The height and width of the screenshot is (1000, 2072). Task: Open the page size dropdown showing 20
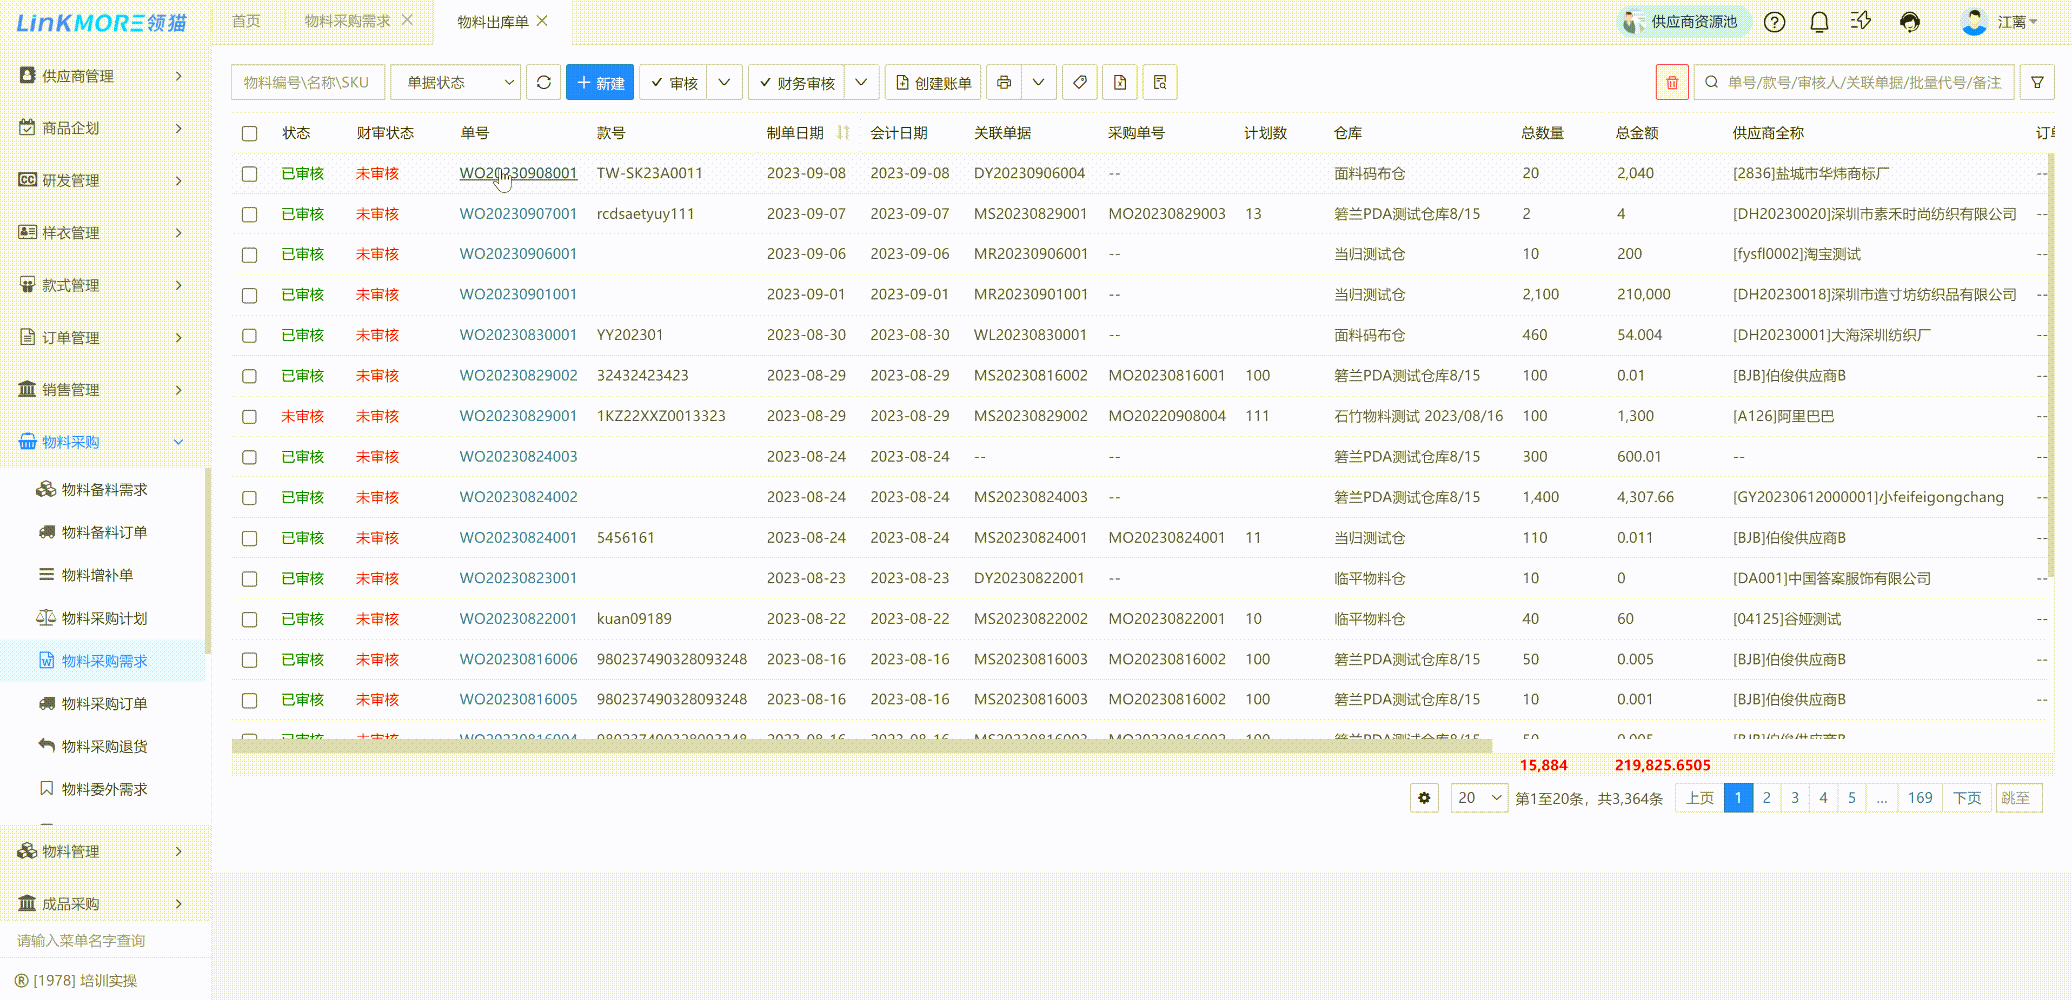pyautogui.click(x=1479, y=798)
